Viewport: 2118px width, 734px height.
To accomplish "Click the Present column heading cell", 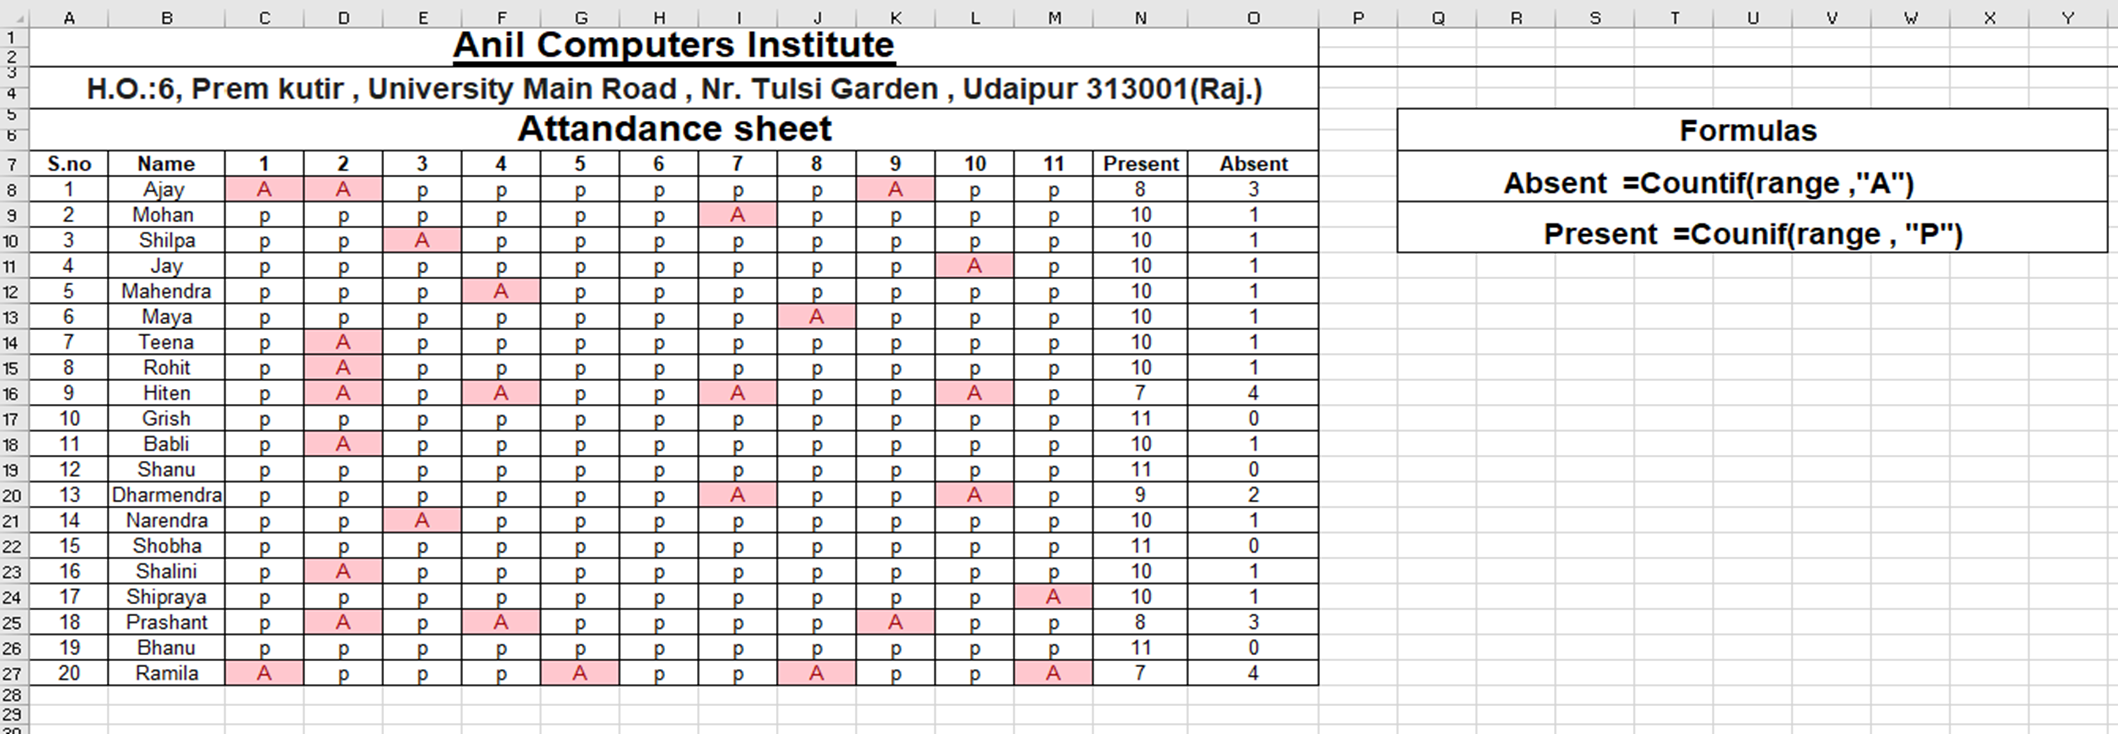I will [x=1140, y=164].
